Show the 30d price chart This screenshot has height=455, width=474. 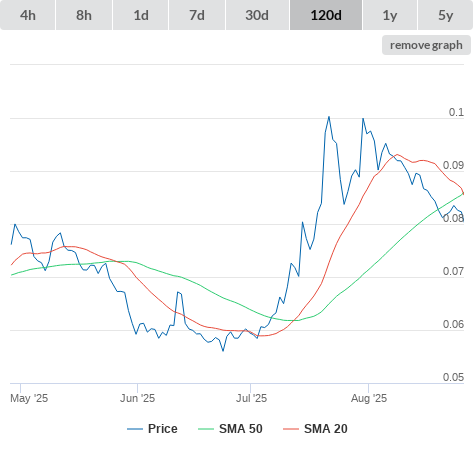(257, 15)
